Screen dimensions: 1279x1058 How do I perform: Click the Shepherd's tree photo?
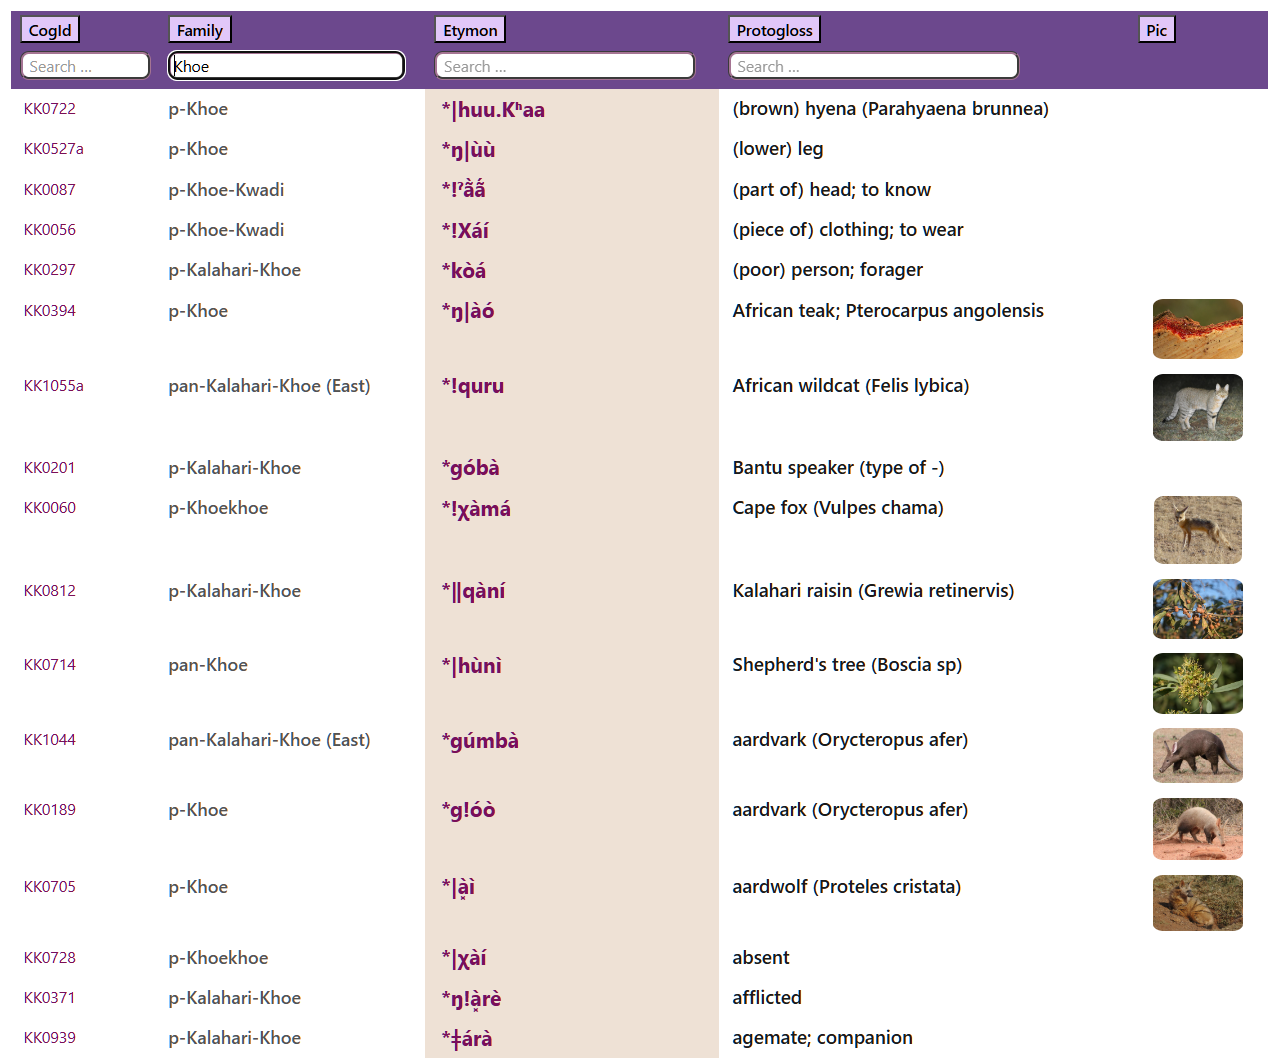click(x=1197, y=684)
